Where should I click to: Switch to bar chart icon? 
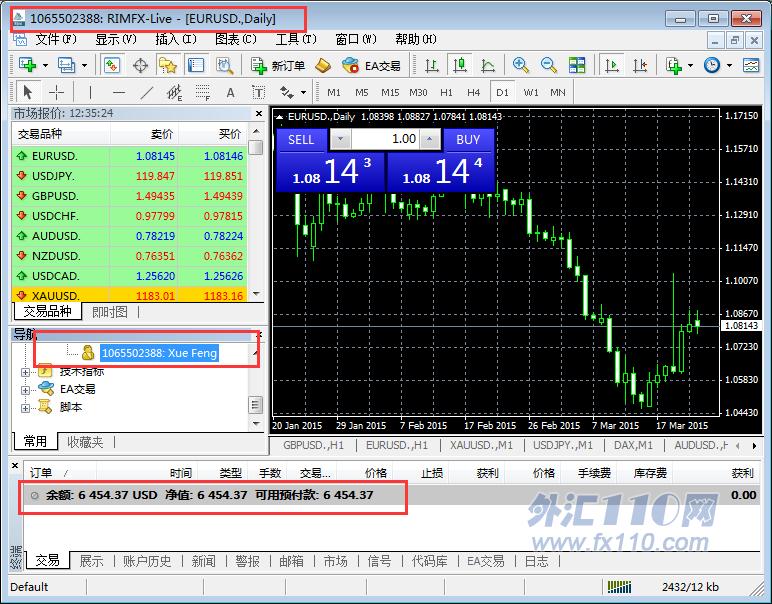432,65
